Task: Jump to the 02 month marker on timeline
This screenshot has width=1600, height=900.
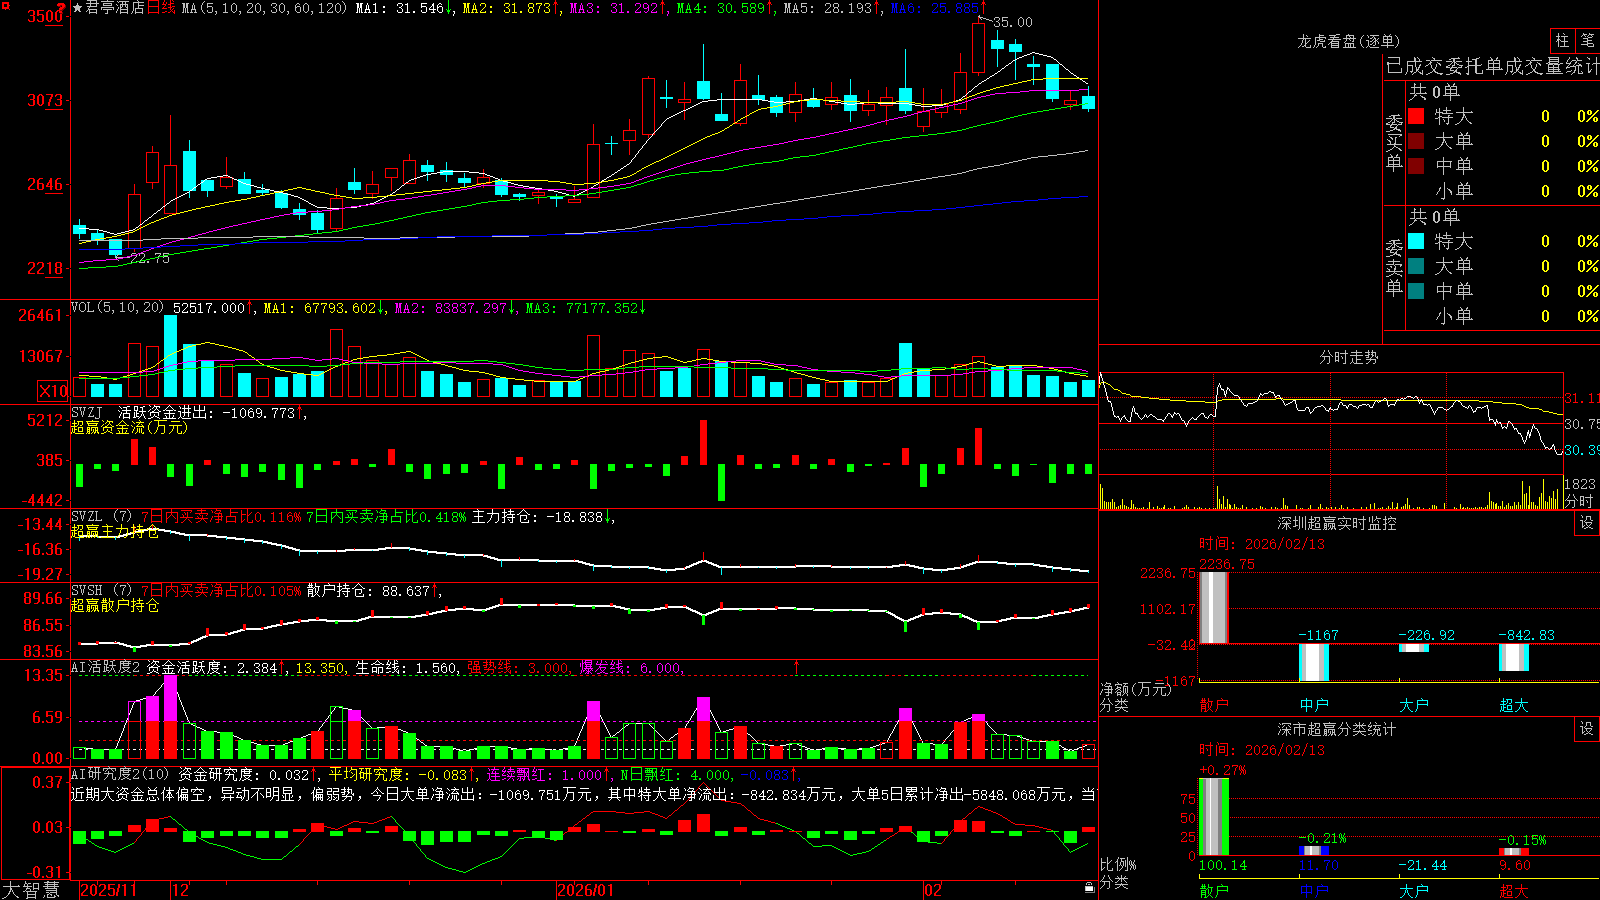Action: pyautogui.click(x=933, y=890)
